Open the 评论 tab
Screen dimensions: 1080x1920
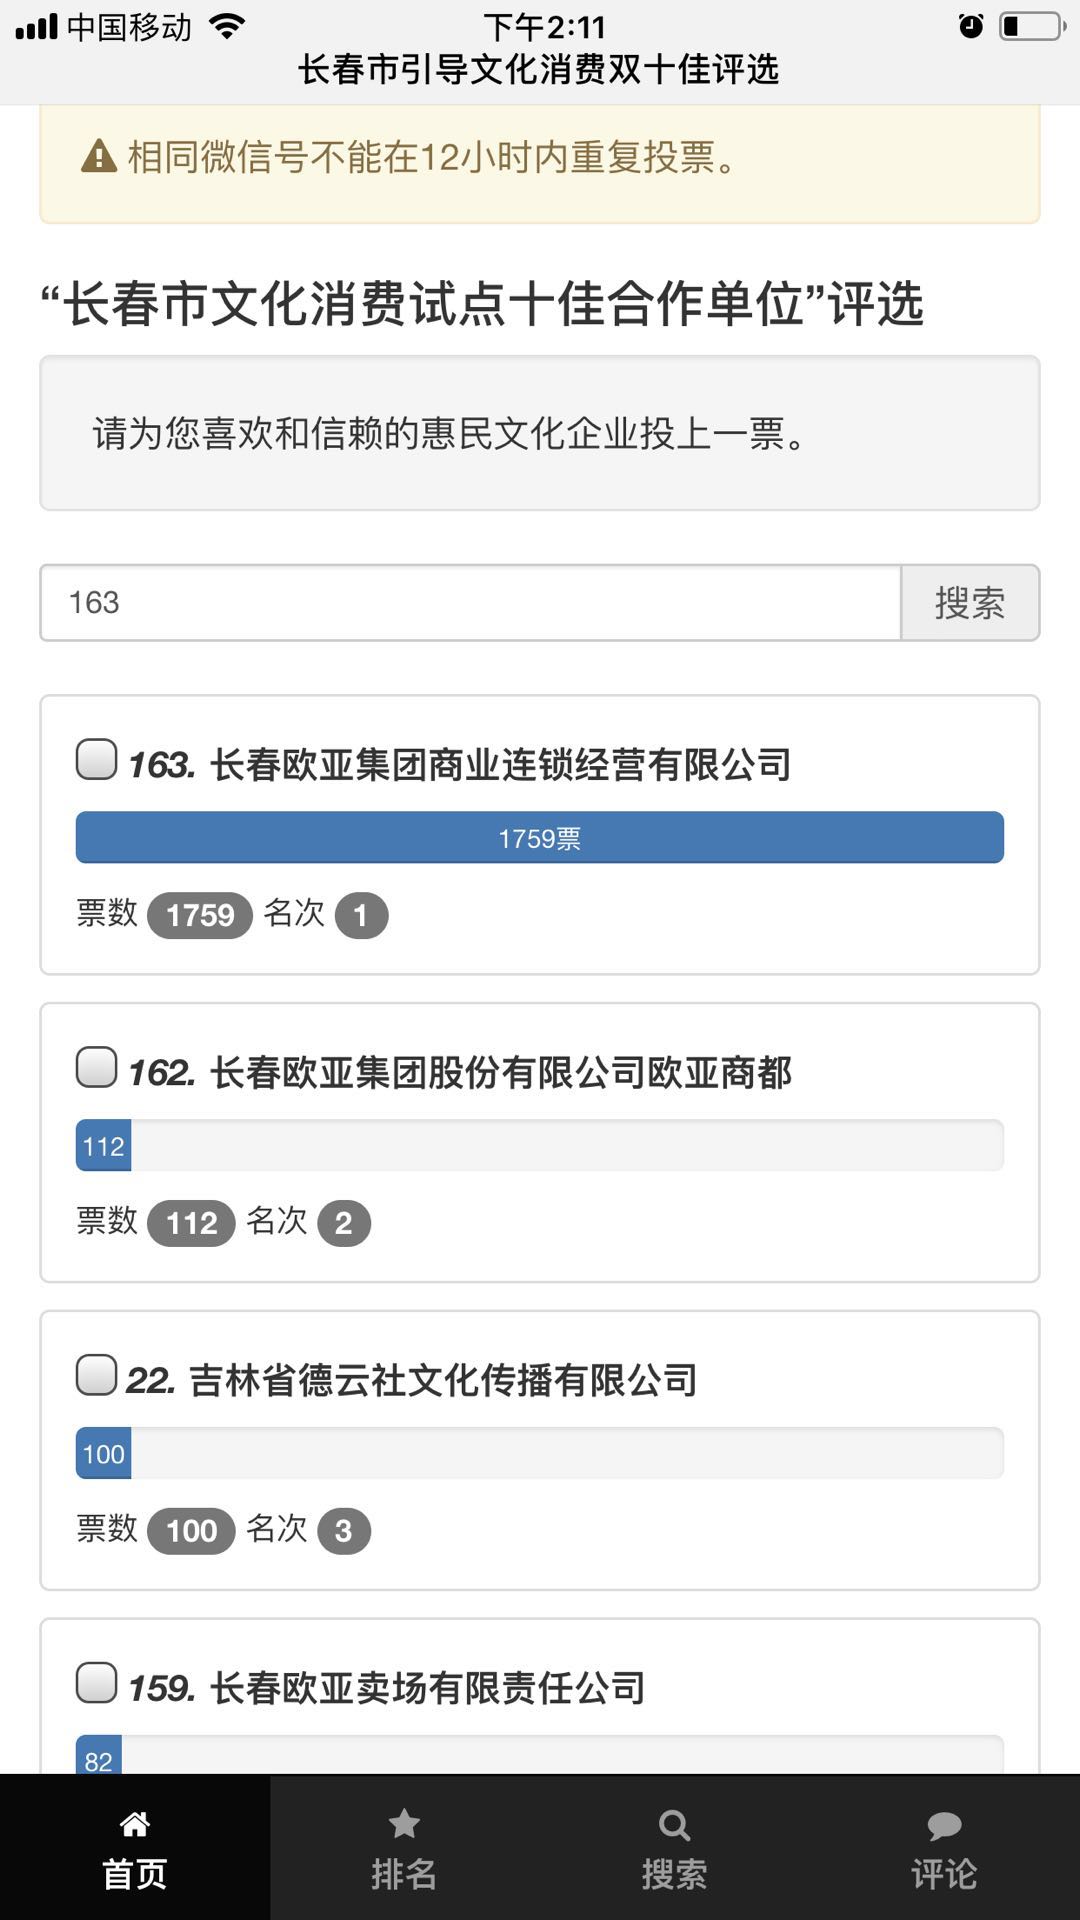944,1873
